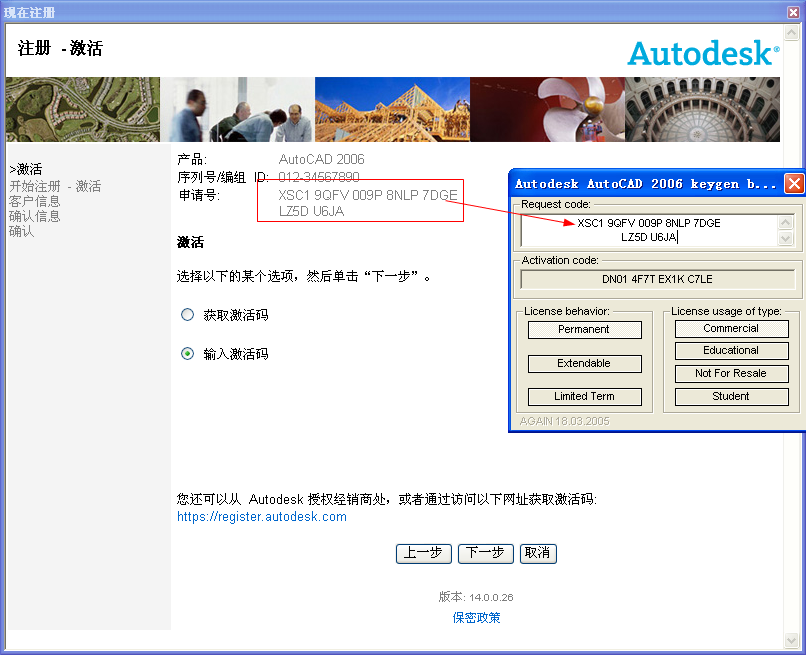
Task: Close the 现在注册 registration window
Action: click(x=793, y=12)
